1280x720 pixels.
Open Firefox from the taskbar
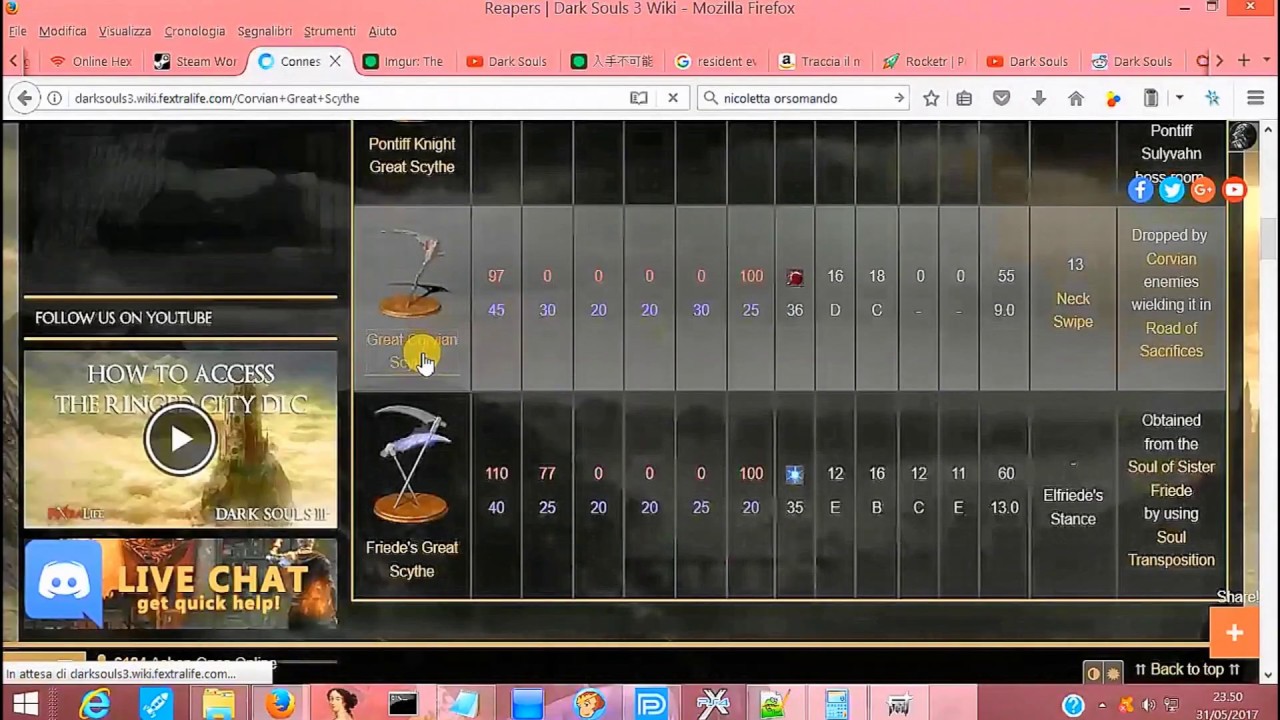[x=280, y=704]
